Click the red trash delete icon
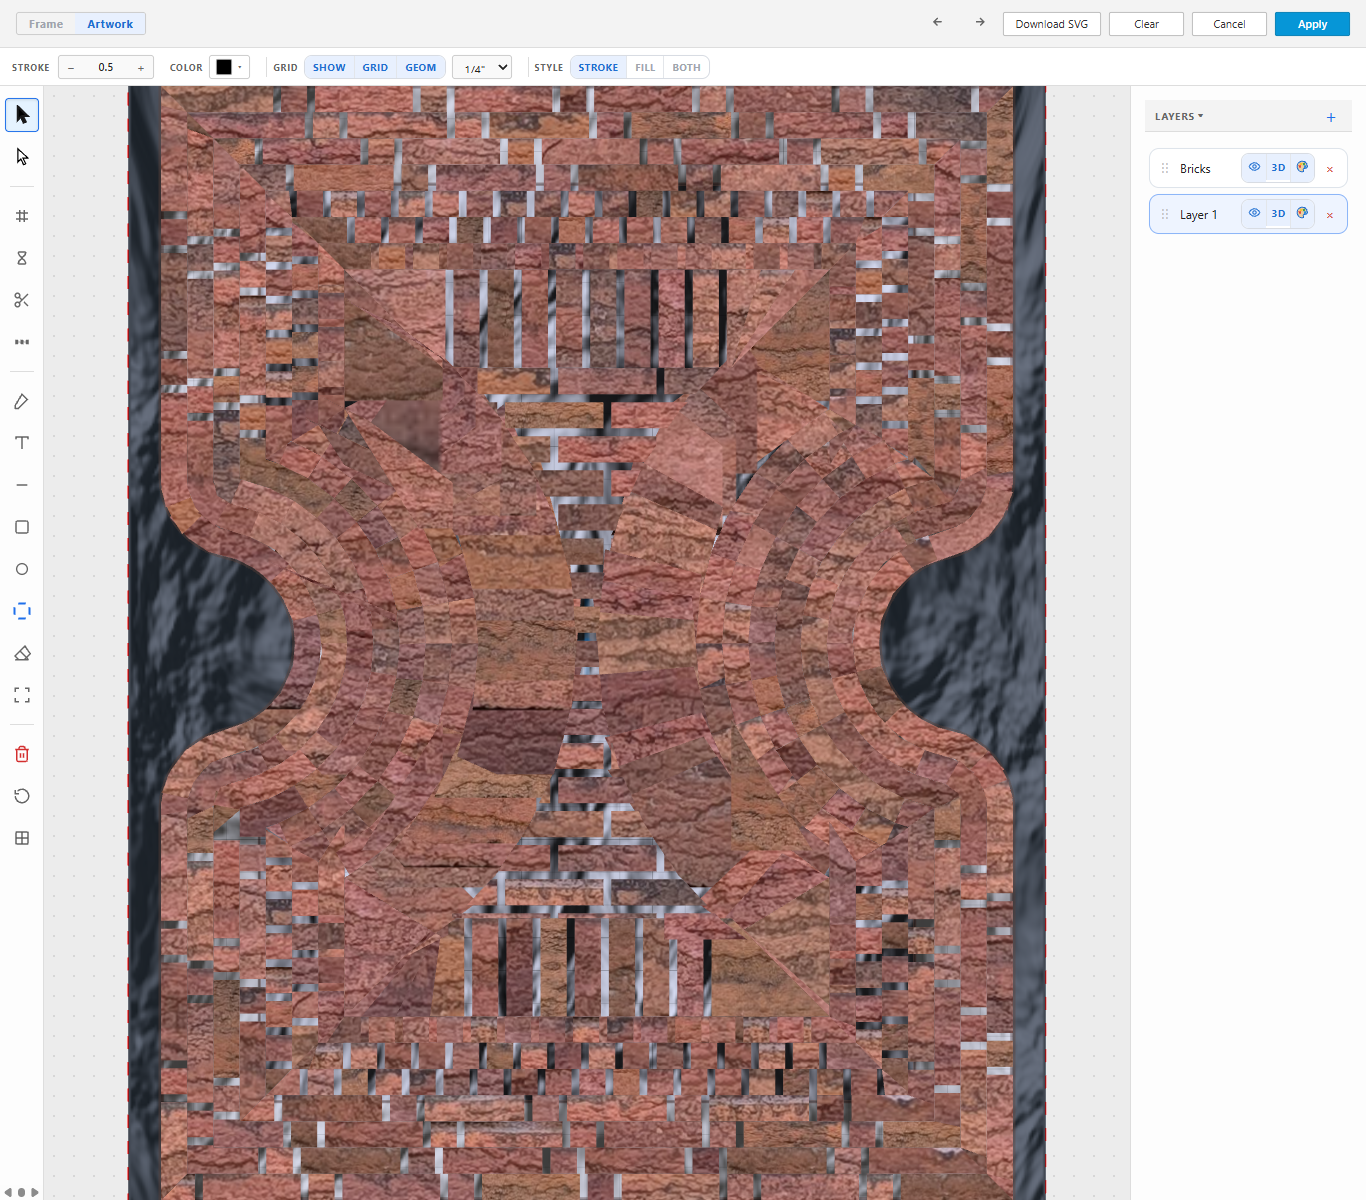 point(22,754)
